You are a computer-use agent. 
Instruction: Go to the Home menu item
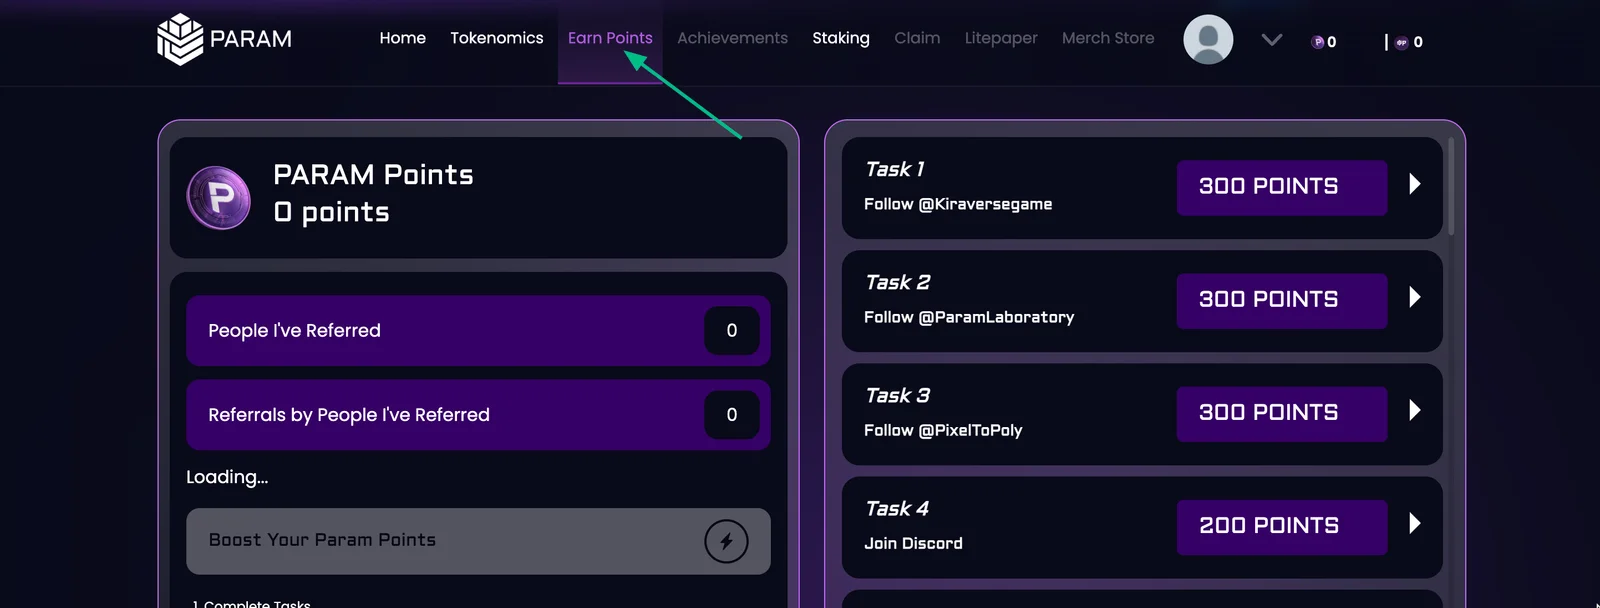coord(403,38)
